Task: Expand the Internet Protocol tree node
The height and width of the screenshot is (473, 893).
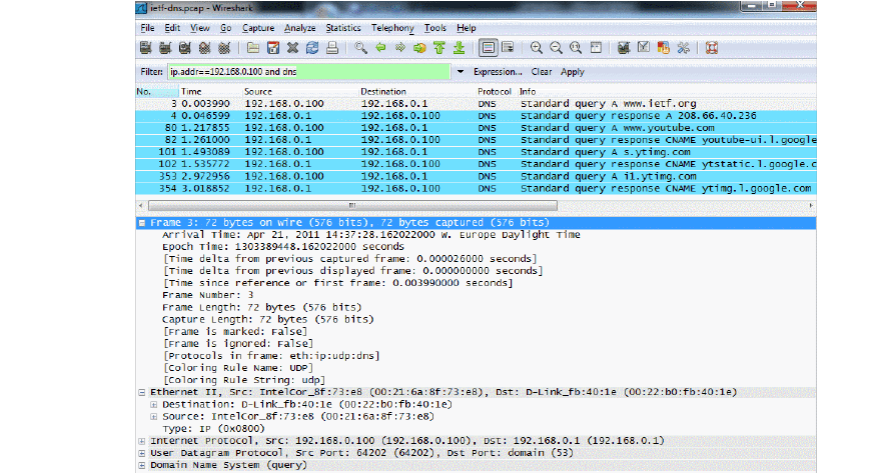Action: [141, 440]
